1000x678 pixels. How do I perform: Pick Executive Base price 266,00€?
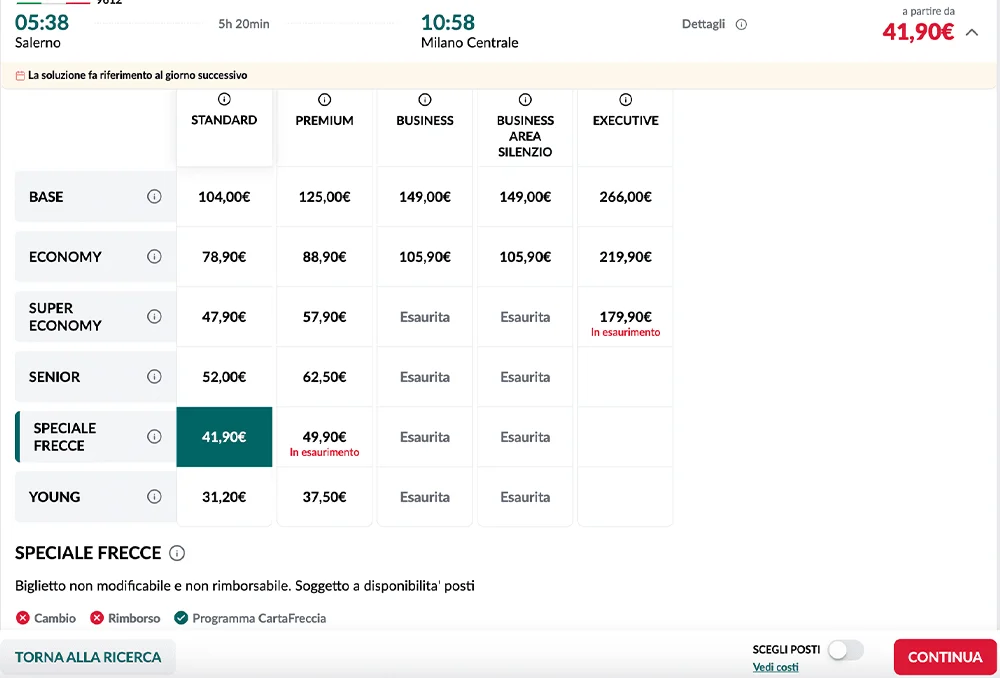point(625,197)
